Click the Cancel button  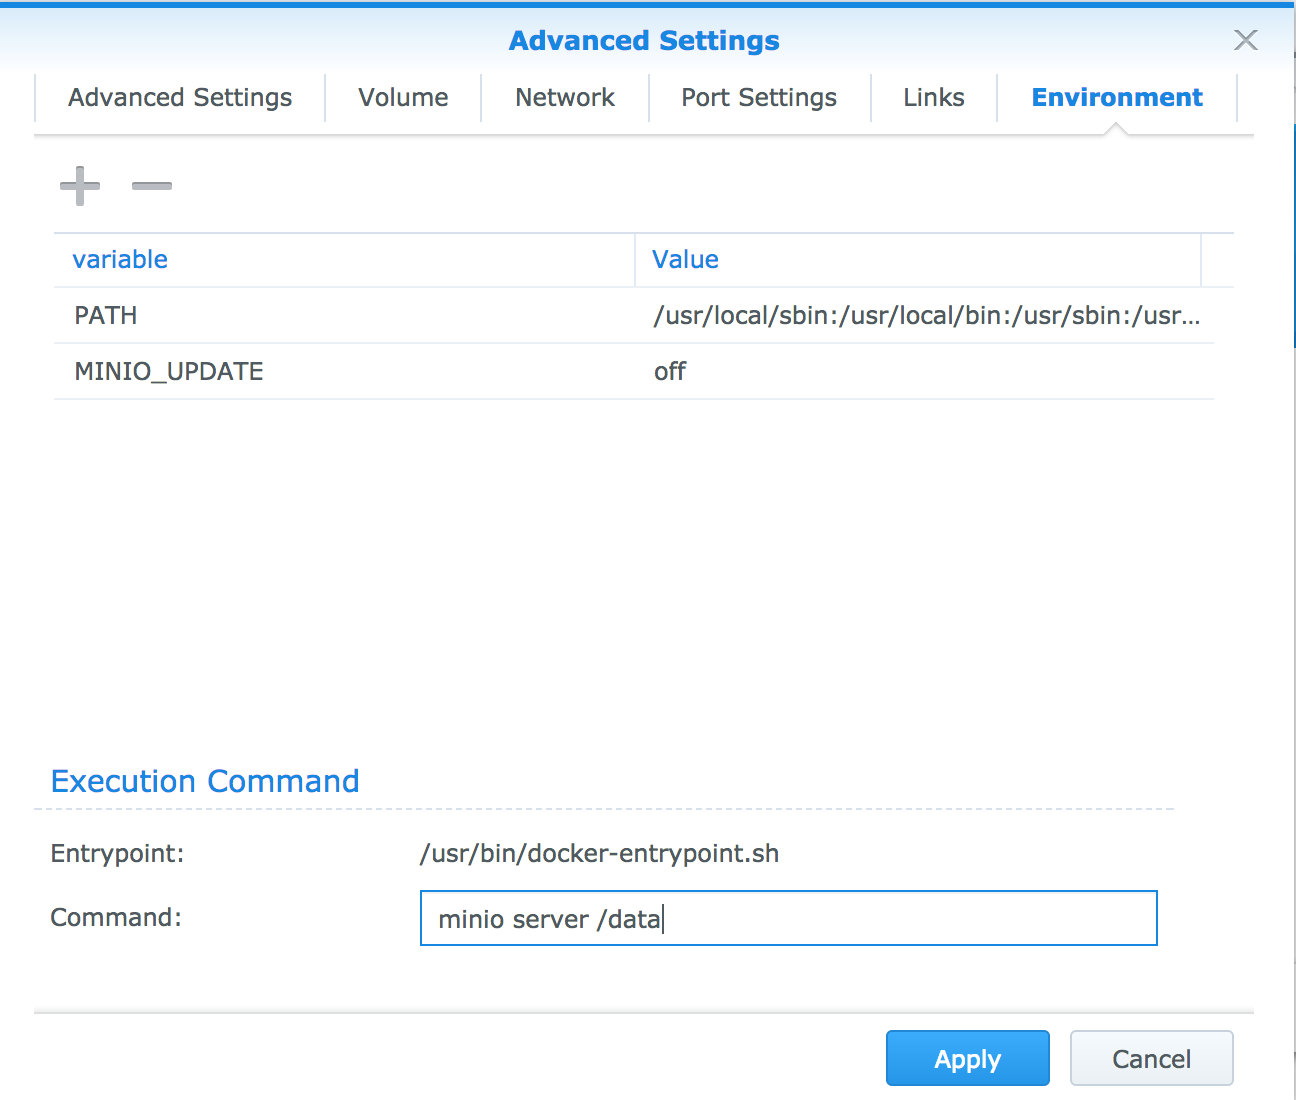coord(1152,1058)
